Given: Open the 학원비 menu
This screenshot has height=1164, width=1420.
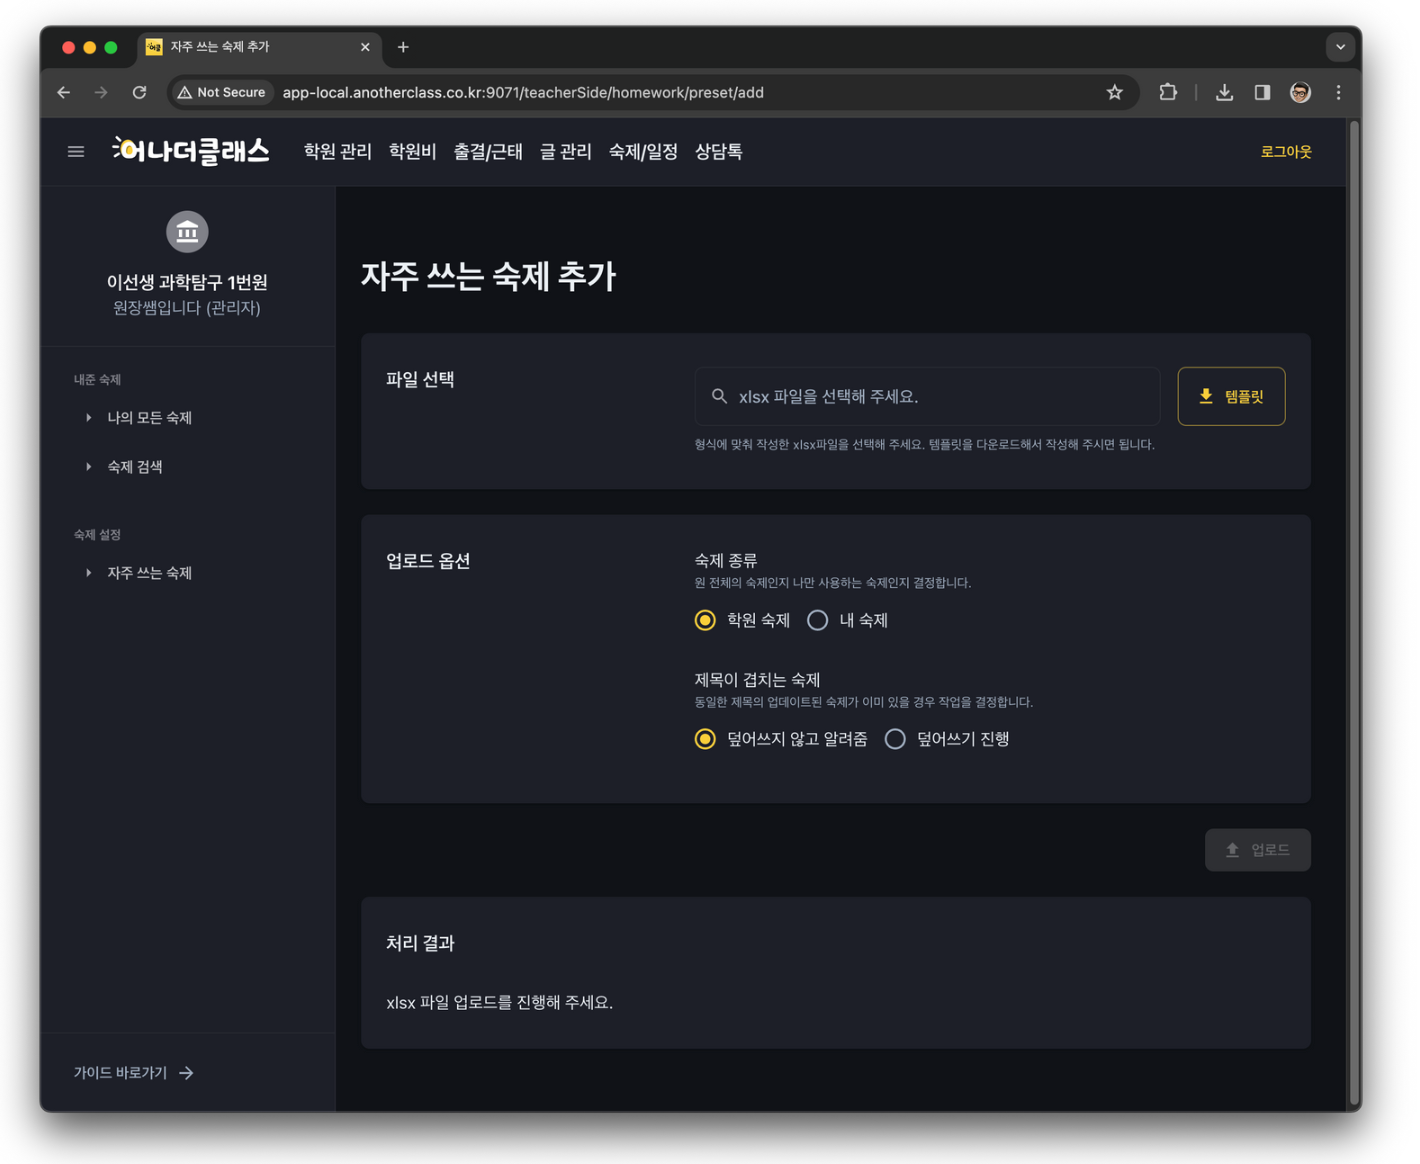Looking at the screenshot, I should pos(412,152).
